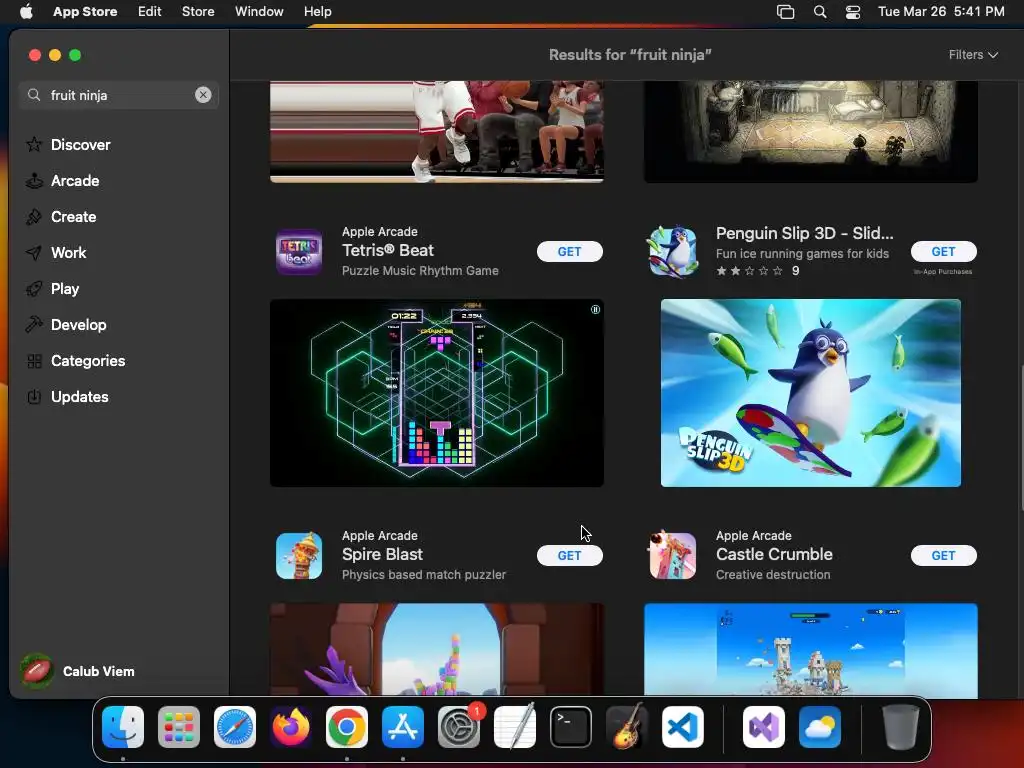Open the Store menu
The width and height of the screenshot is (1024, 768).
[198, 11]
